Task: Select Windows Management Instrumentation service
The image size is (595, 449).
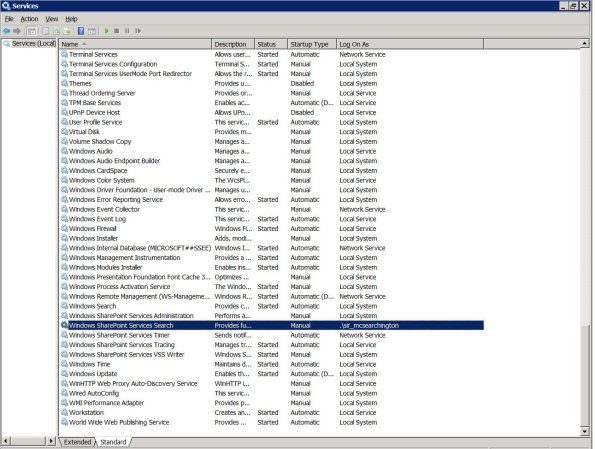Action: [x=272, y=258]
